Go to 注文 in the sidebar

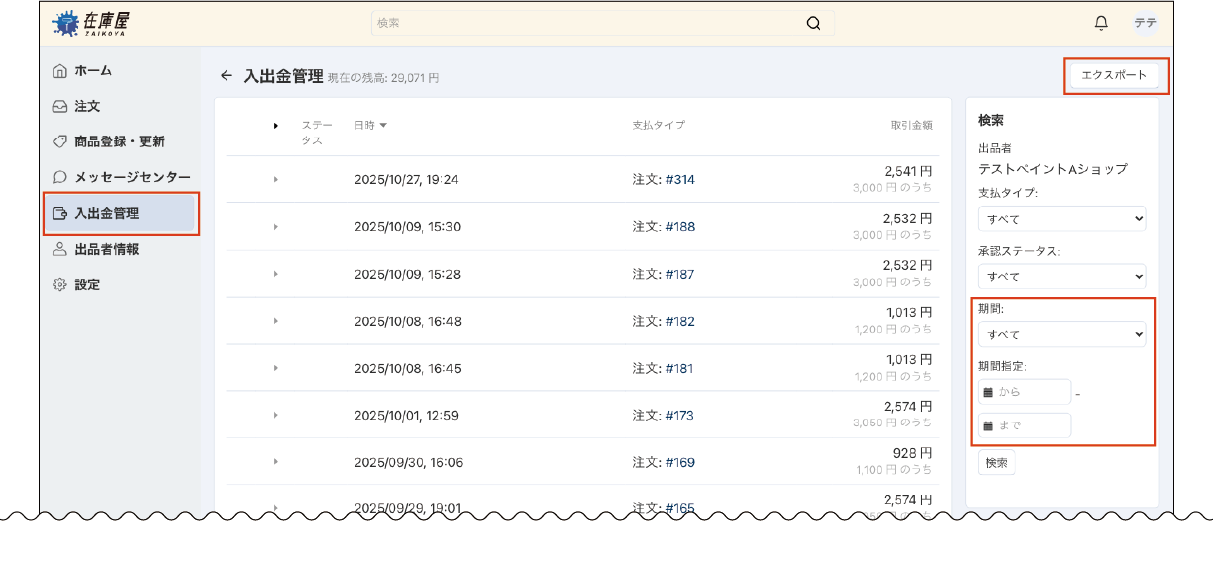(x=87, y=106)
